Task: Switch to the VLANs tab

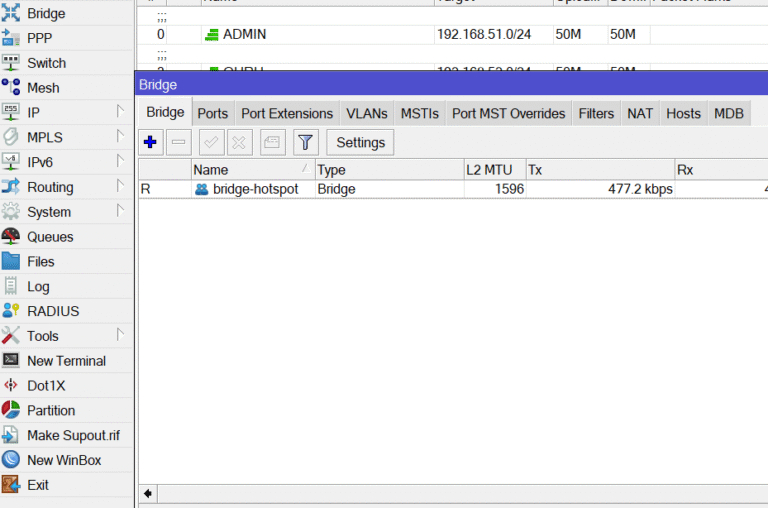Action: (367, 114)
